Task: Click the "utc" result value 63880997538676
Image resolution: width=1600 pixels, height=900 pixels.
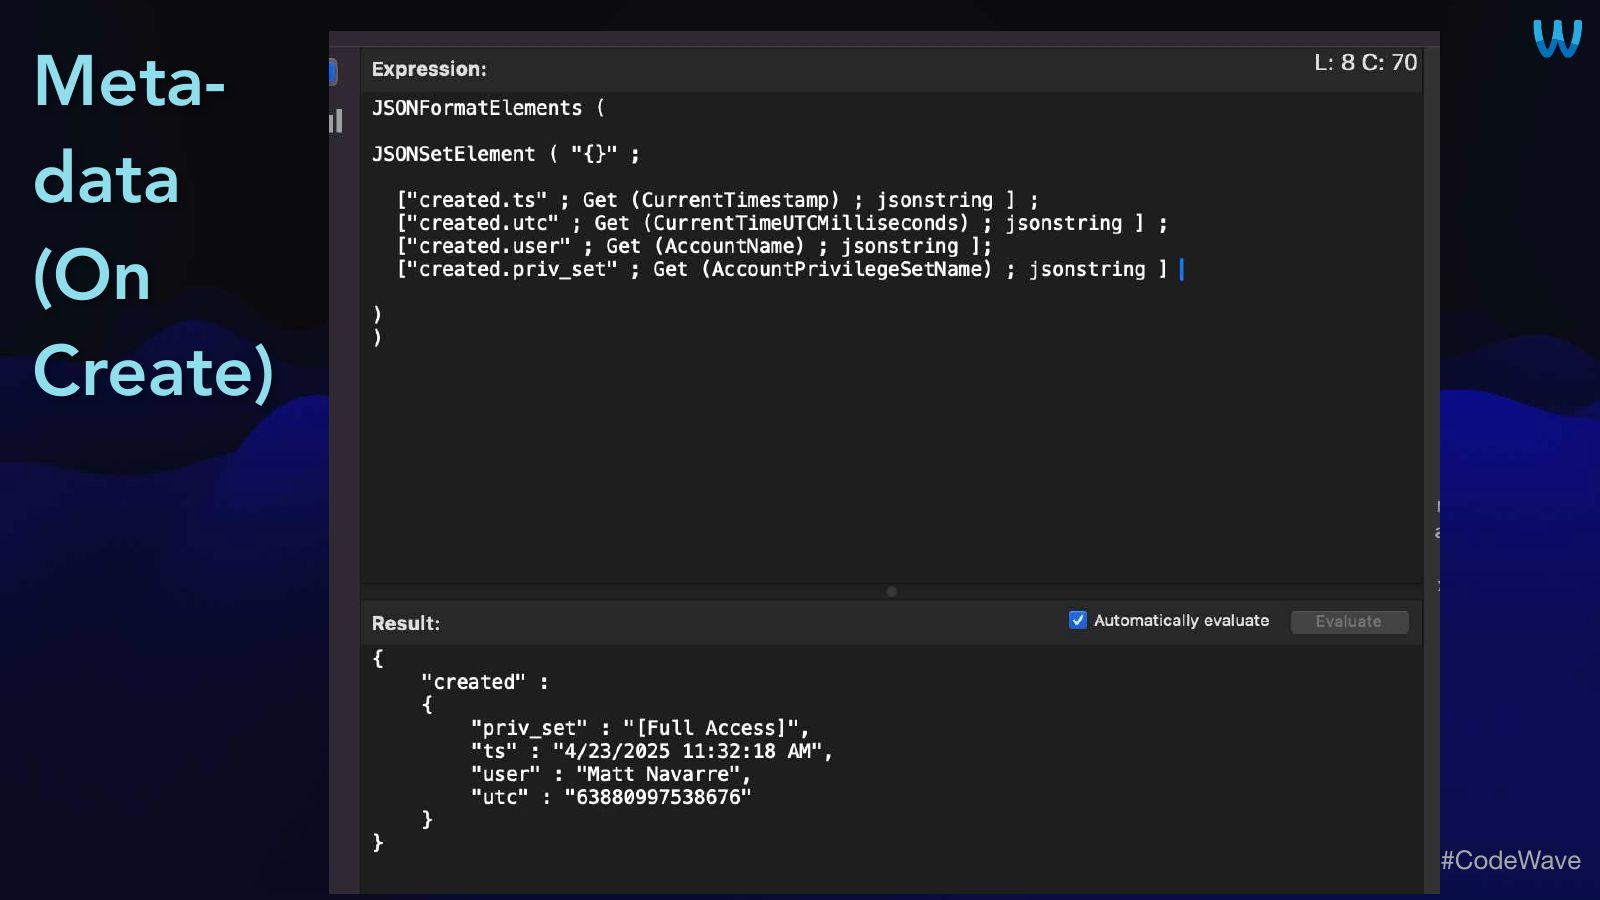Action: pyautogui.click(x=657, y=797)
